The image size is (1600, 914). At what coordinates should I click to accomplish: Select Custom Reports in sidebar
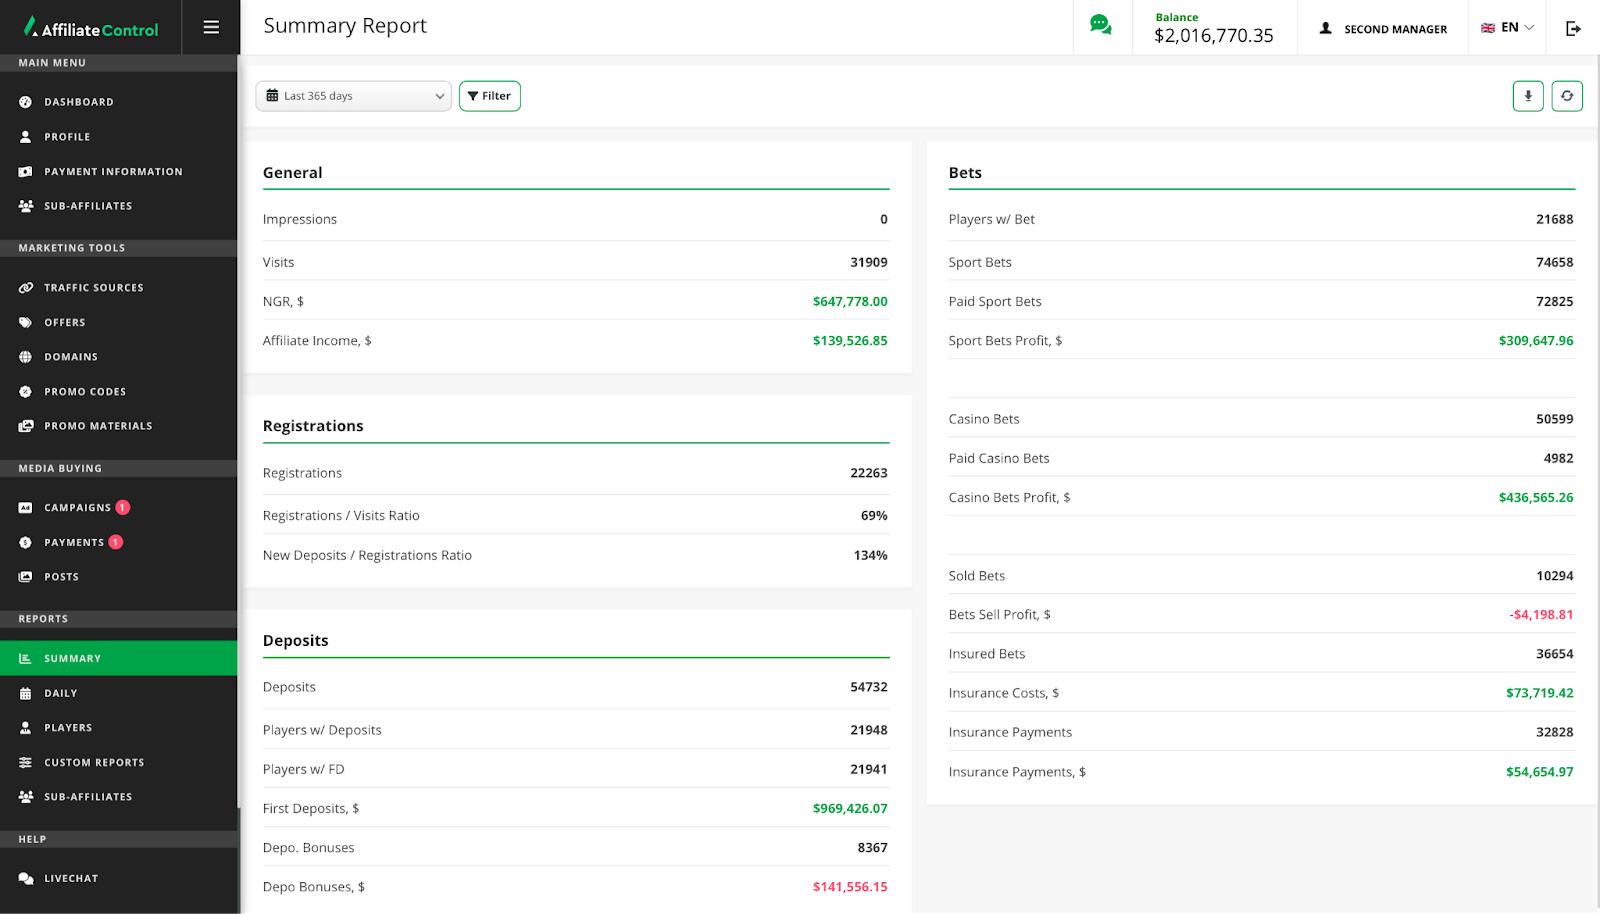click(x=94, y=763)
